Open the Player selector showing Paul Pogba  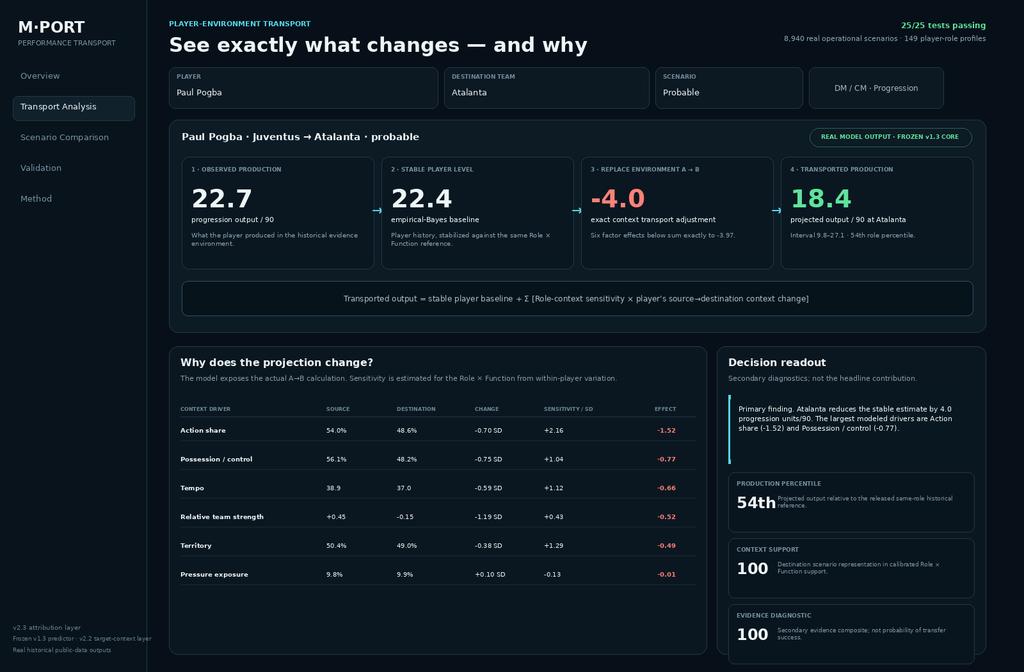click(304, 88)
